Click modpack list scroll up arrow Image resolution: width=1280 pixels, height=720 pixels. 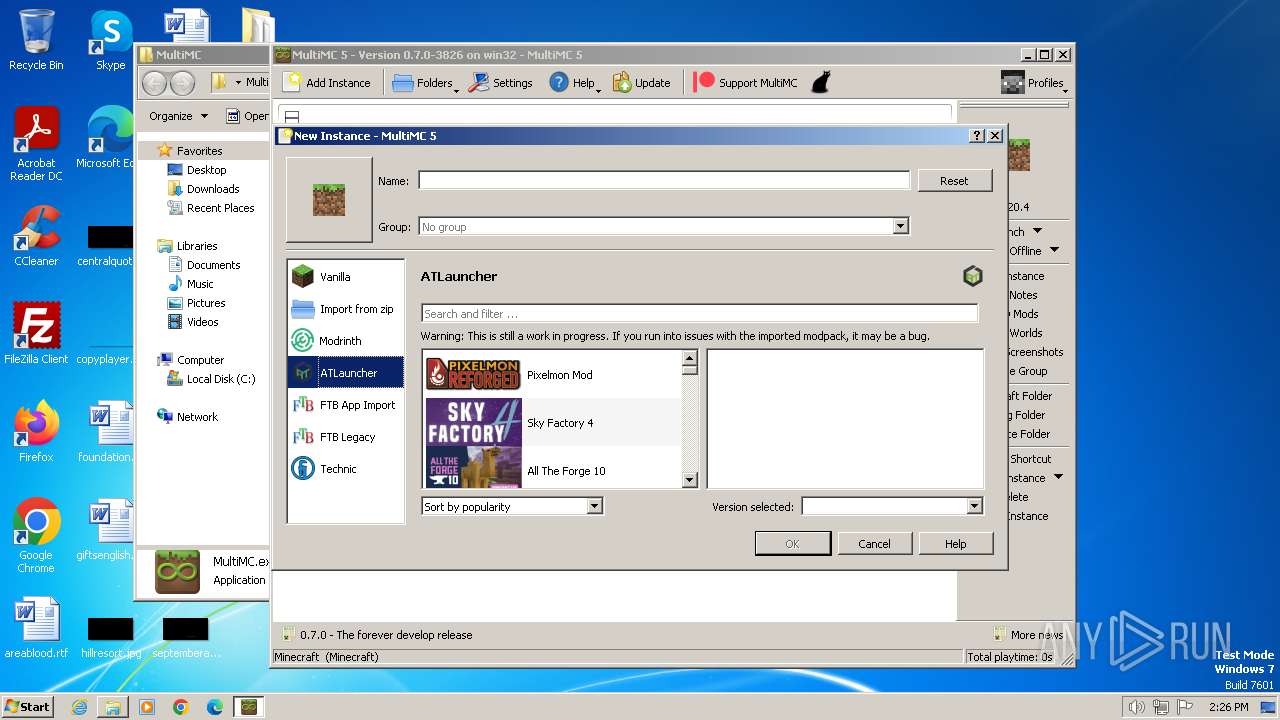tap(689, 358)
